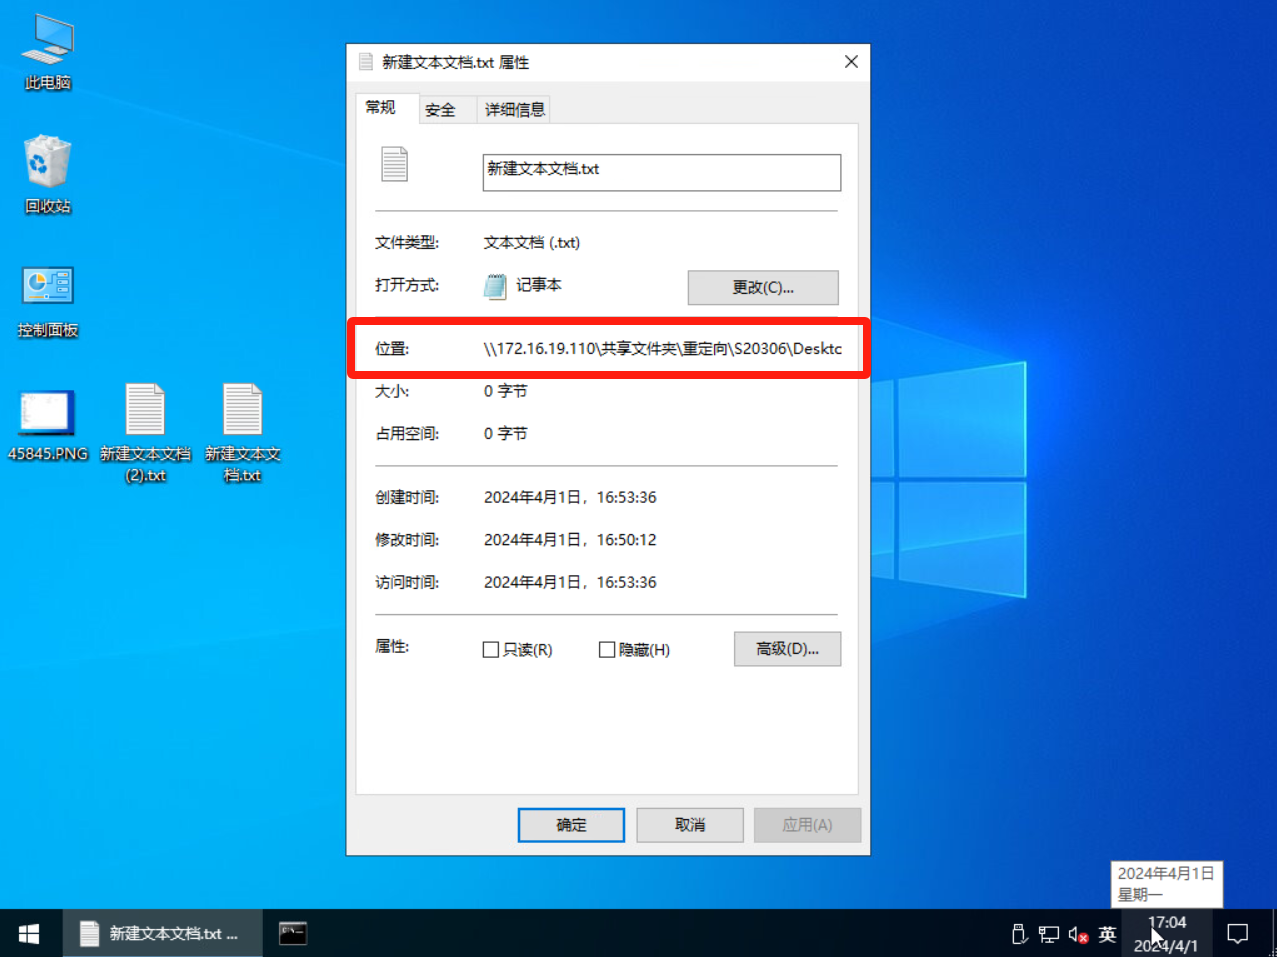Click the file name text field

point(661,172)
